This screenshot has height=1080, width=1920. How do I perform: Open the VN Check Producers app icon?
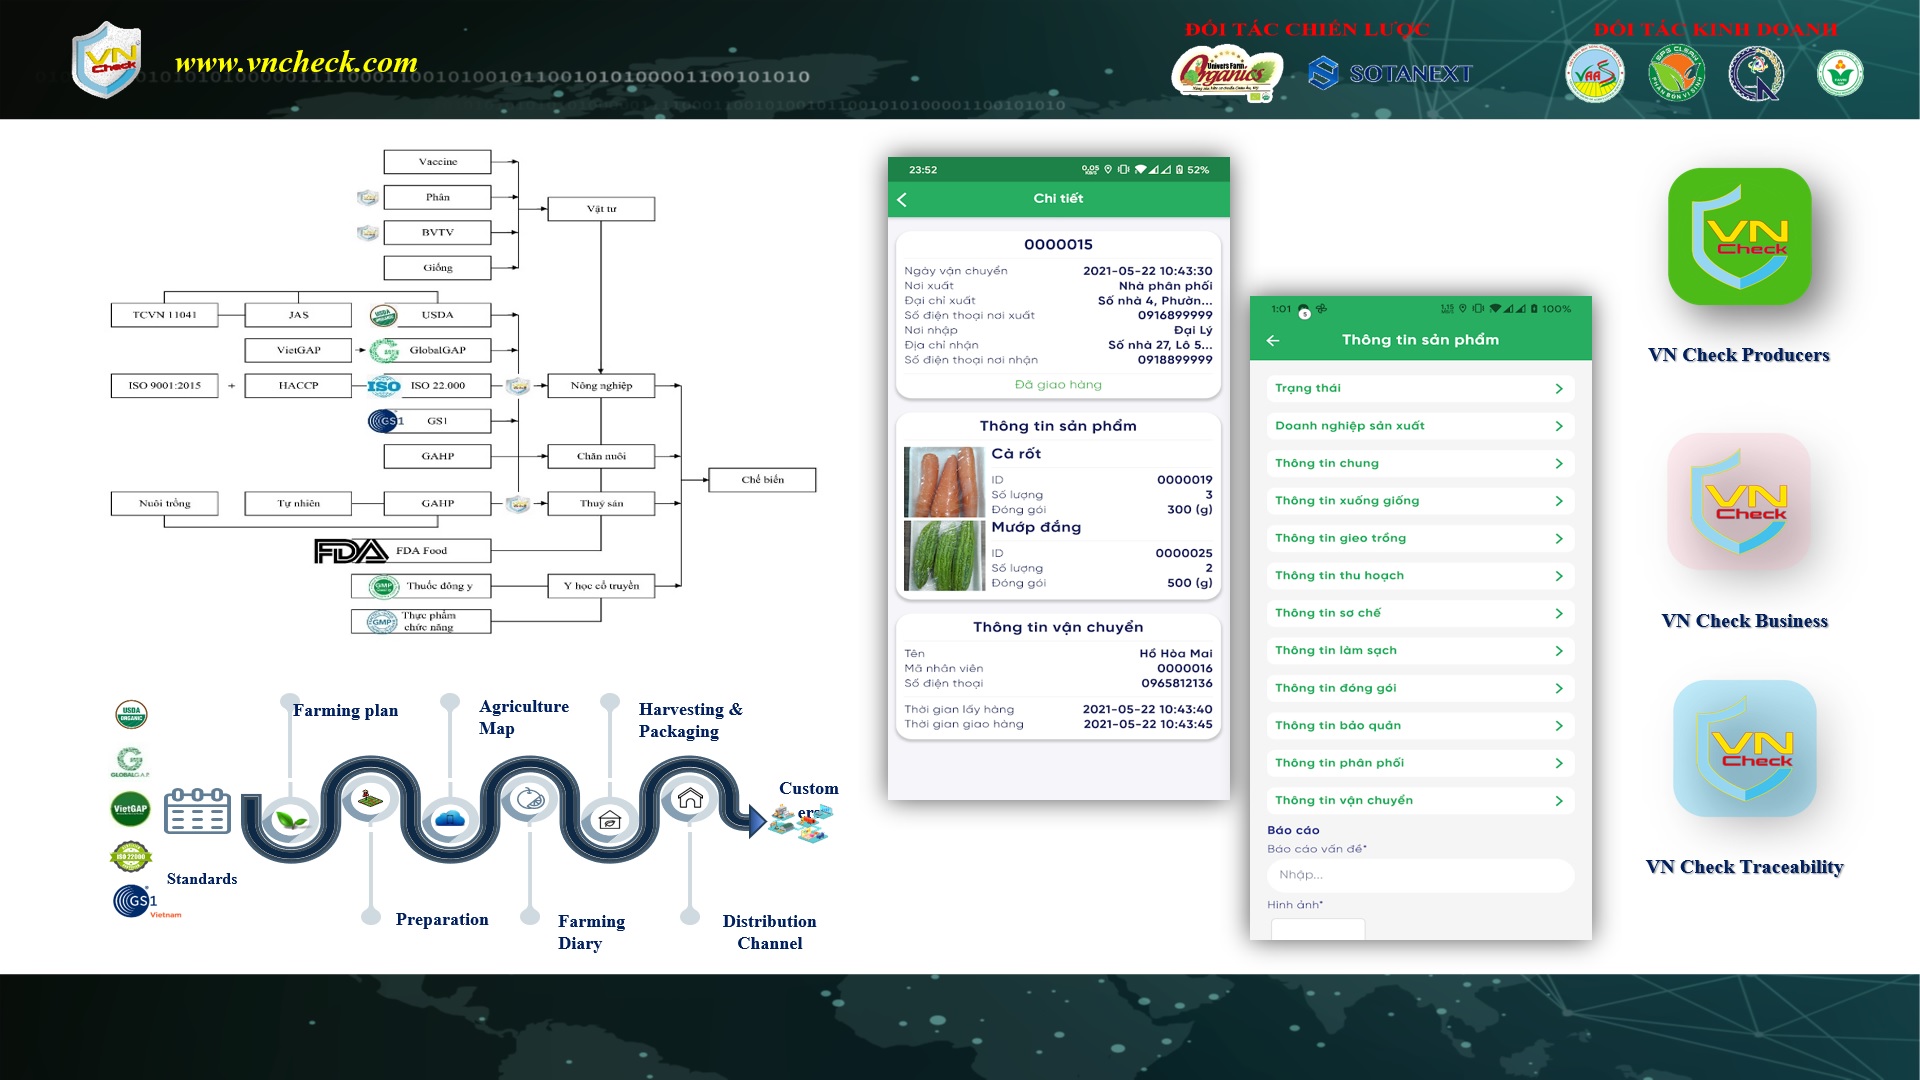click(1739, 237)
